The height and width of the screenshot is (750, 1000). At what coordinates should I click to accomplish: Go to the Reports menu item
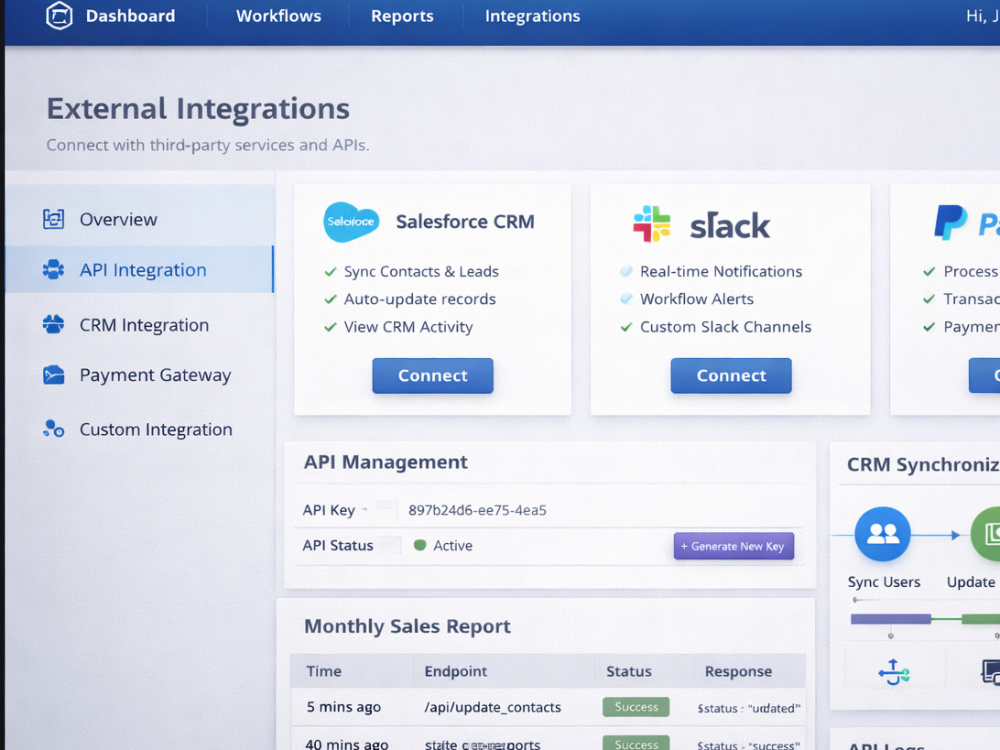pyautogui.click(x=402, y=16)
